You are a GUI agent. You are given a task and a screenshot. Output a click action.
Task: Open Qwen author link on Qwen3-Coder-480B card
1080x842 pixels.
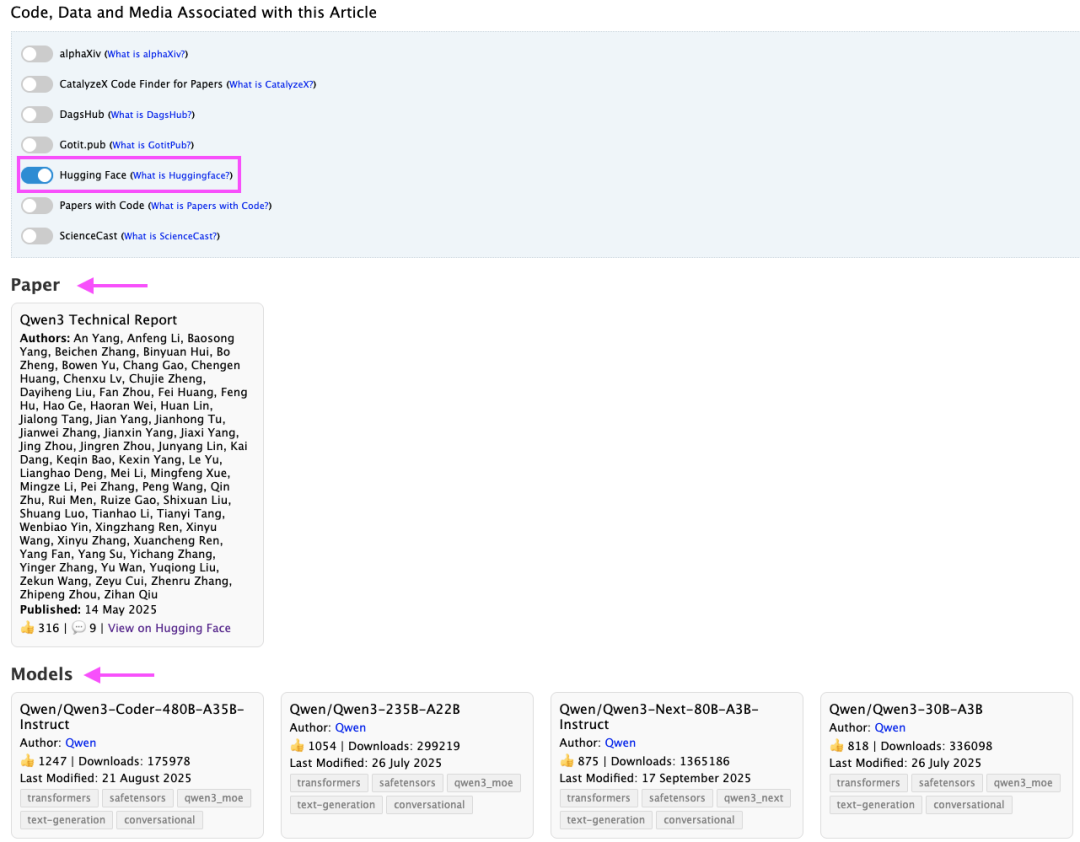81,743
